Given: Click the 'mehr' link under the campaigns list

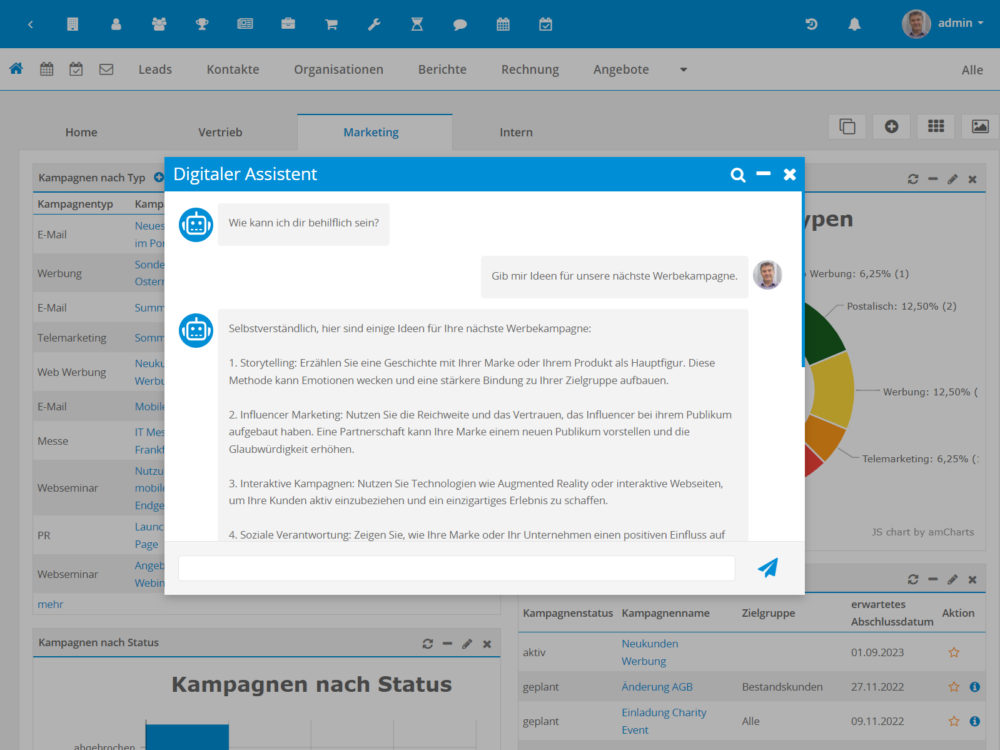Looking at the screenshot, I should tap(50, 605).
